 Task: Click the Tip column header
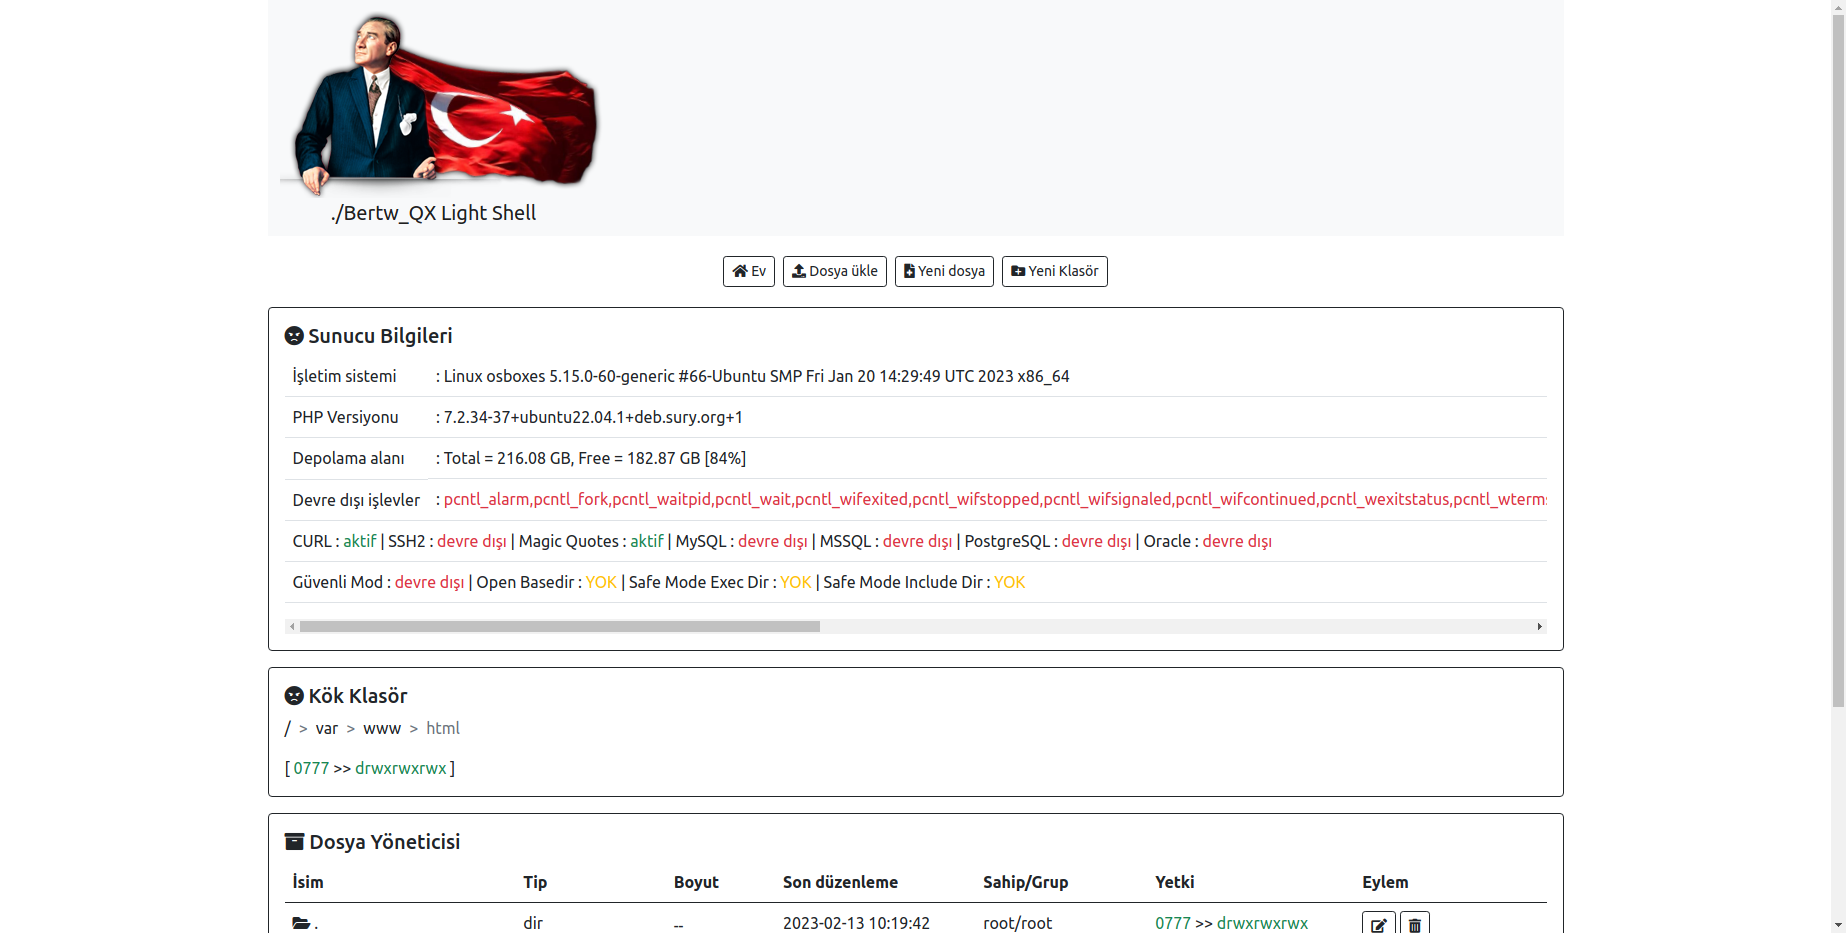click(x=535, y=882)
